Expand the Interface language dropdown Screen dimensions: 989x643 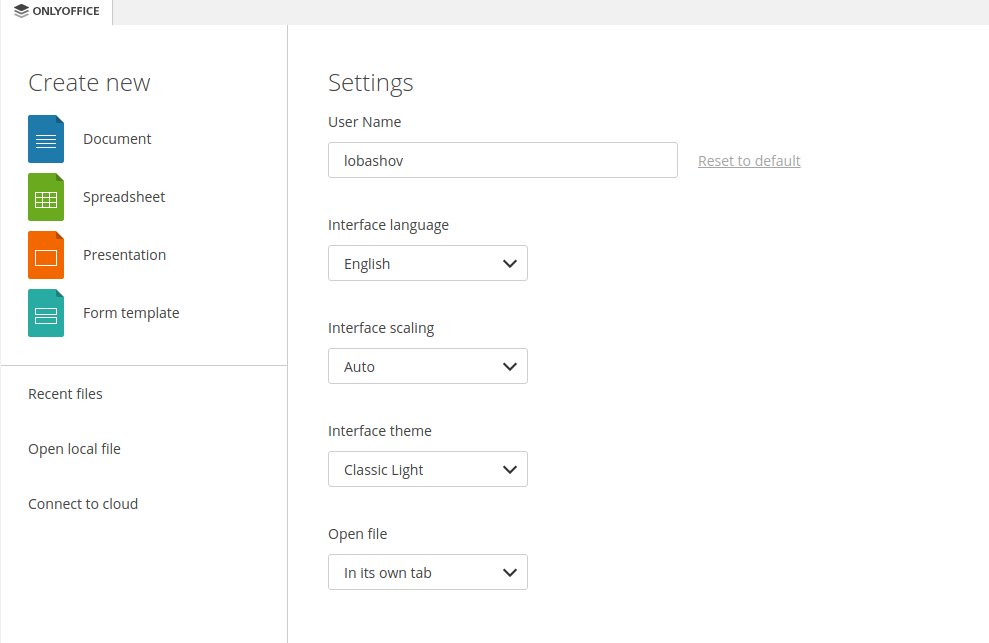tap(428, 263)
